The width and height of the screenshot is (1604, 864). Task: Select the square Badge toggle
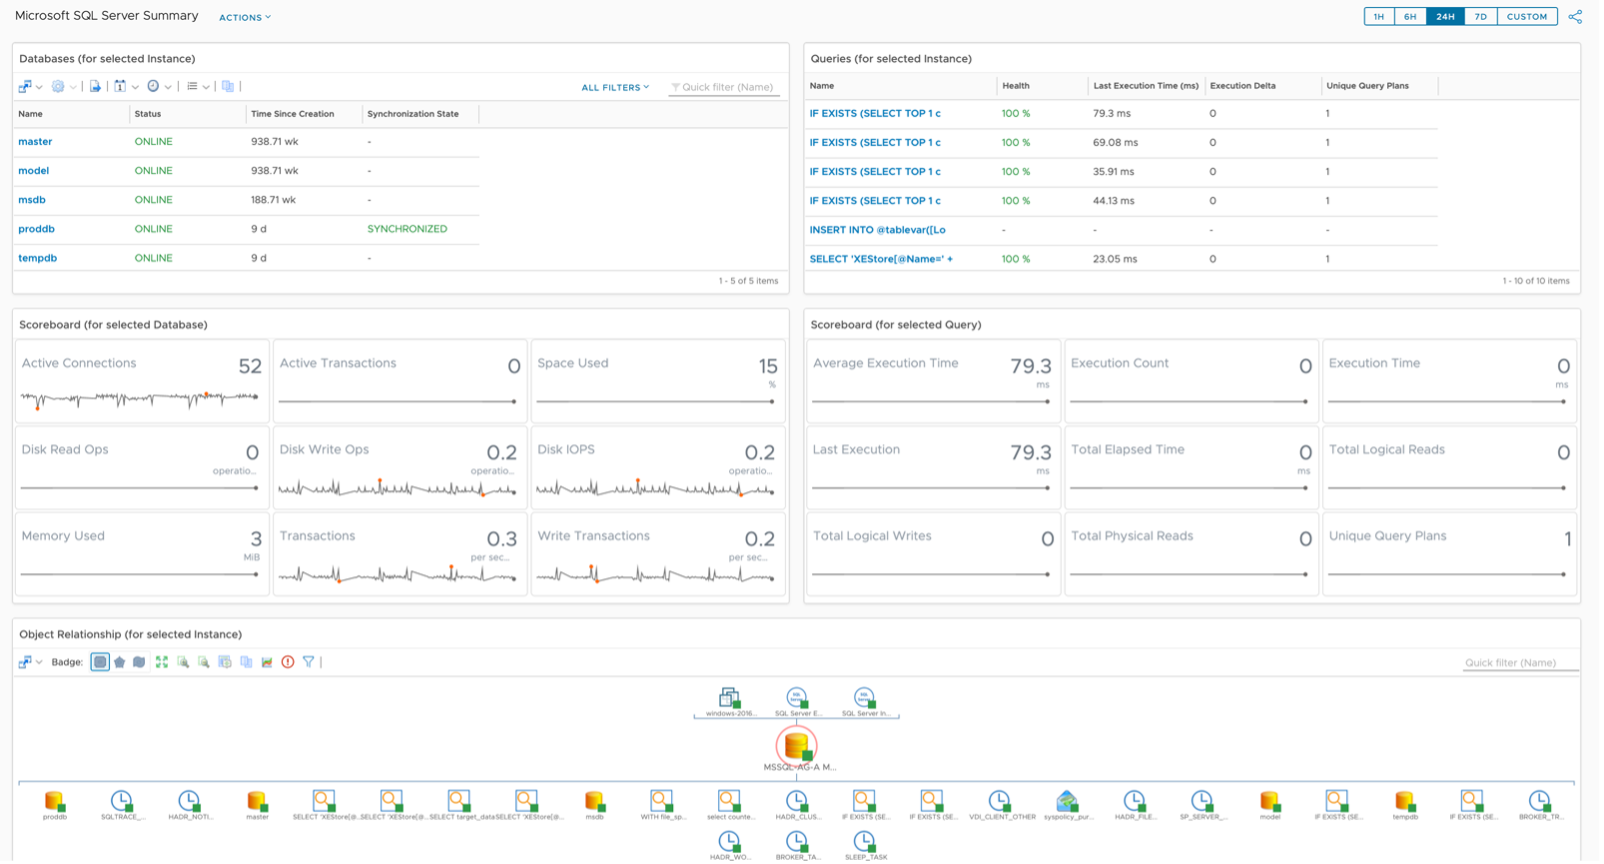click(100, 663)
